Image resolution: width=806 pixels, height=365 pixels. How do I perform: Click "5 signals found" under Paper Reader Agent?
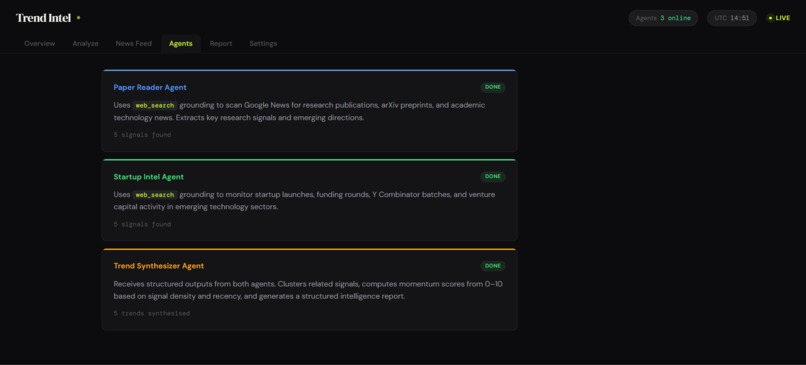click(x=142, y=135)
